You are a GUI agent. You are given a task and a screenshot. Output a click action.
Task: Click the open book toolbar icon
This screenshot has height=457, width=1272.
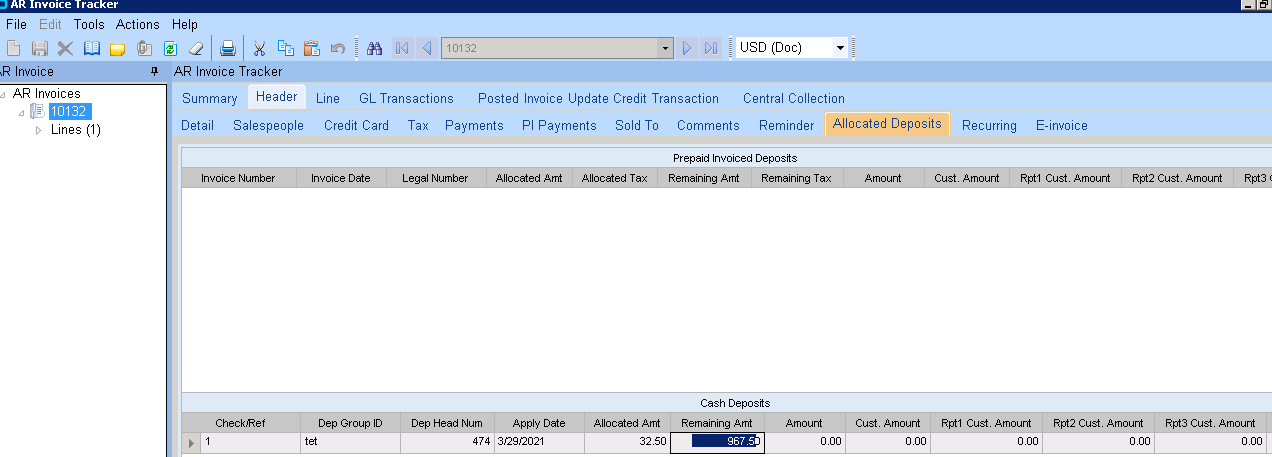(92, 48)
